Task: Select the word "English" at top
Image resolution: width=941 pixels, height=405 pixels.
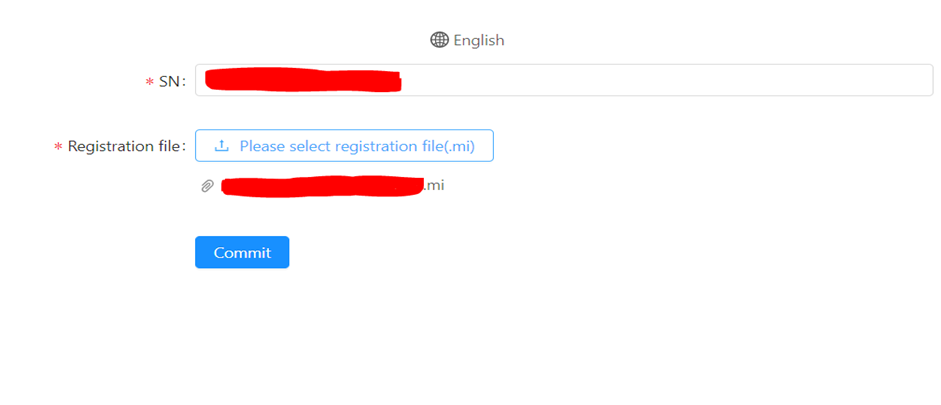Action: 479,40
